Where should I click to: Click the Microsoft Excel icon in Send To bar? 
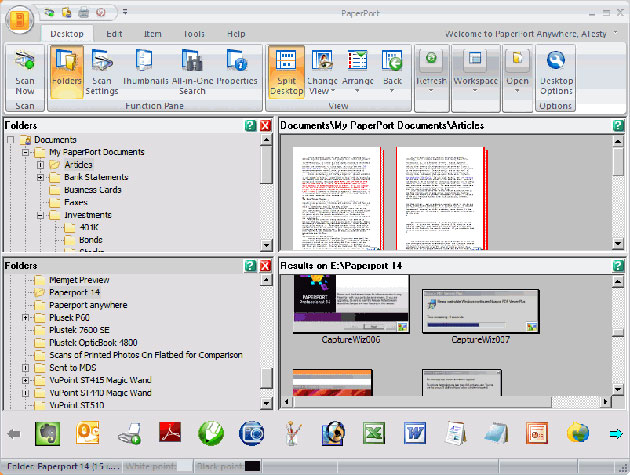click(375, 433)
